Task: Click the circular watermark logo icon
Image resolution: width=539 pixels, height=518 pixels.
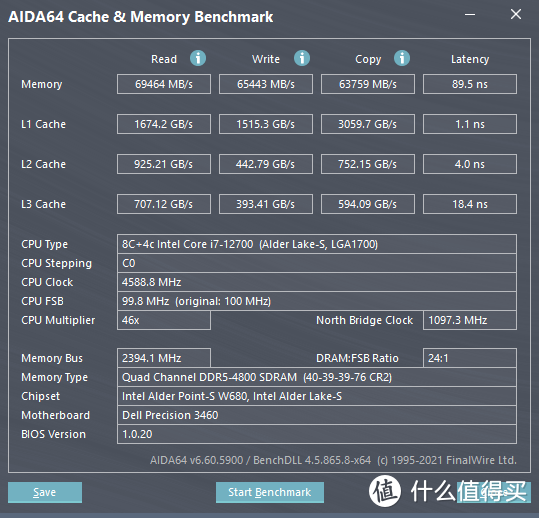Action: point(385,491)
